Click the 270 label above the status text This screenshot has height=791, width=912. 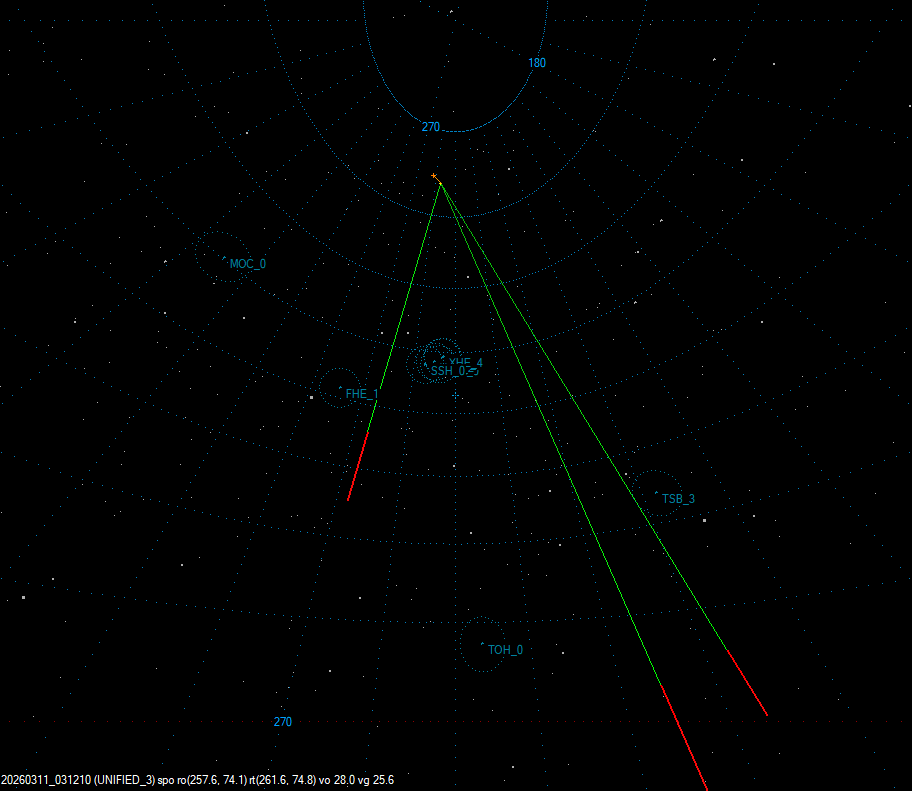[283, 722]
